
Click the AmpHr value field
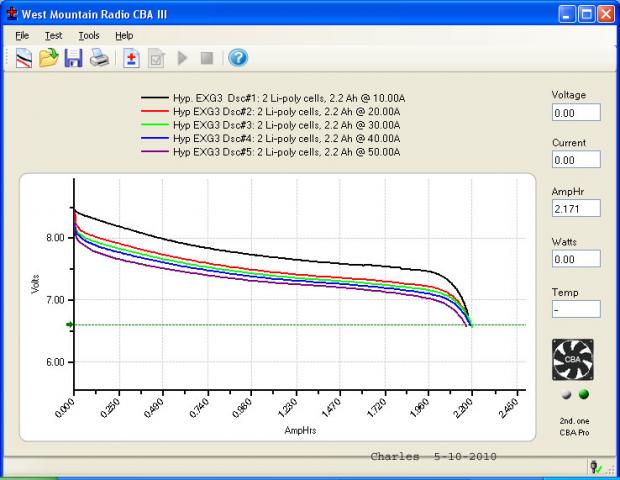(x=575, y=209)
